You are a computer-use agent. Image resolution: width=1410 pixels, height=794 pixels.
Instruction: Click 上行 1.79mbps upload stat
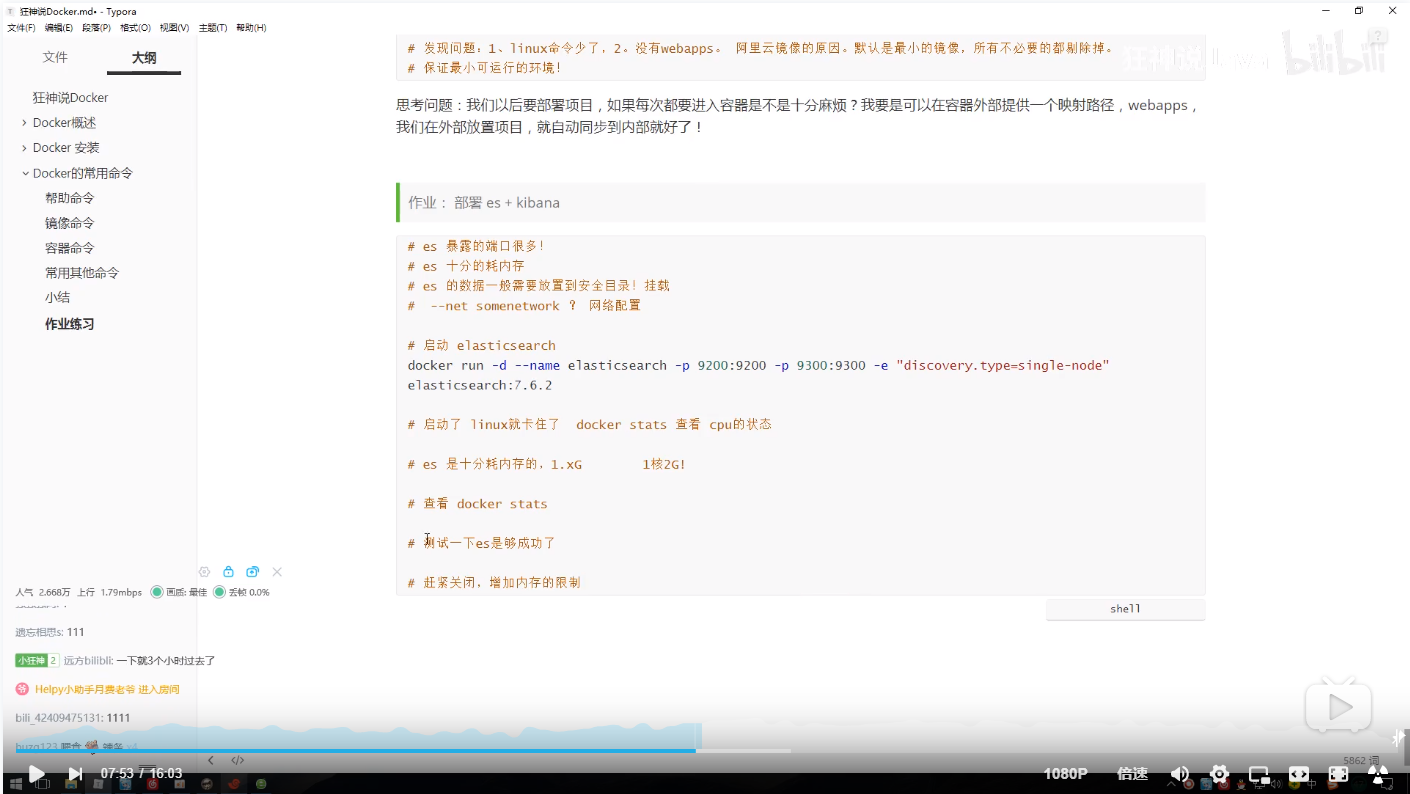tap(109, 592)
